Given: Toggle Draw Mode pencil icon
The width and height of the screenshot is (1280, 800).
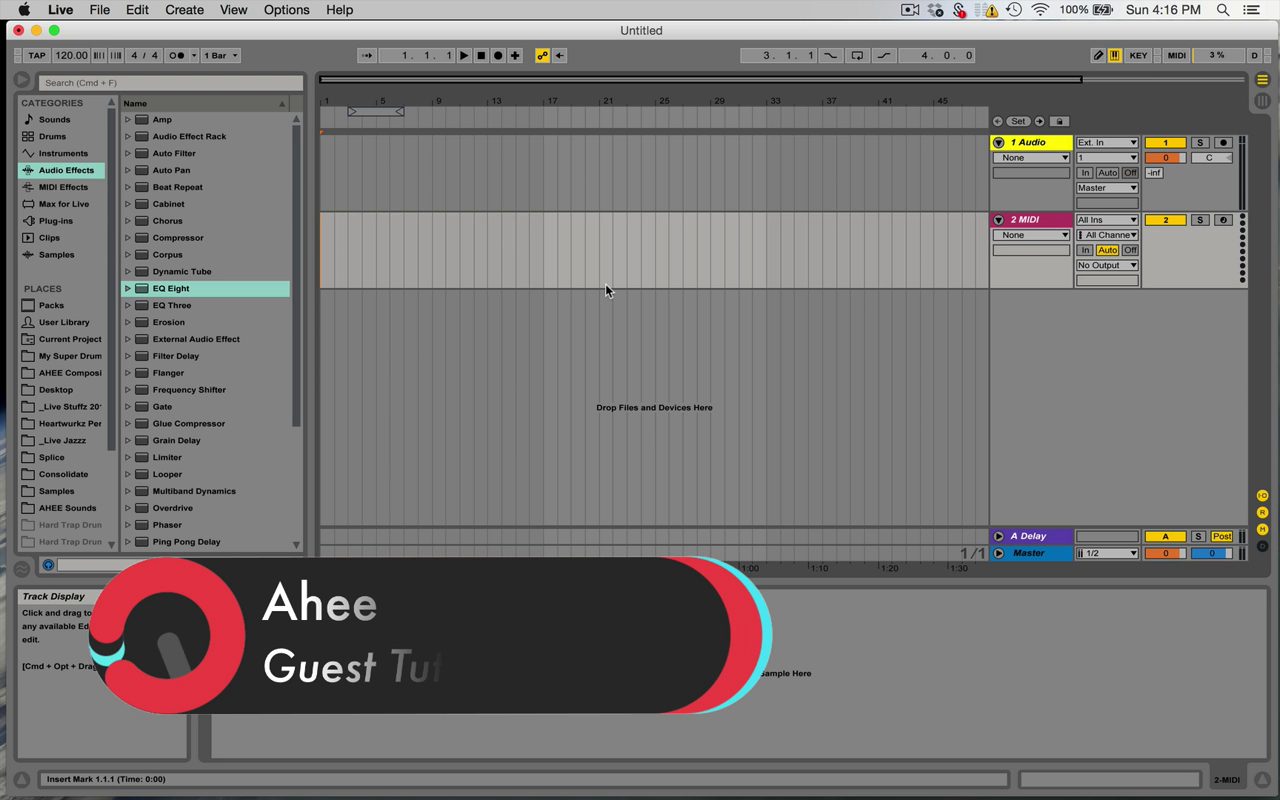Looking at the screenshot, I should click(x=1098, y=56).
